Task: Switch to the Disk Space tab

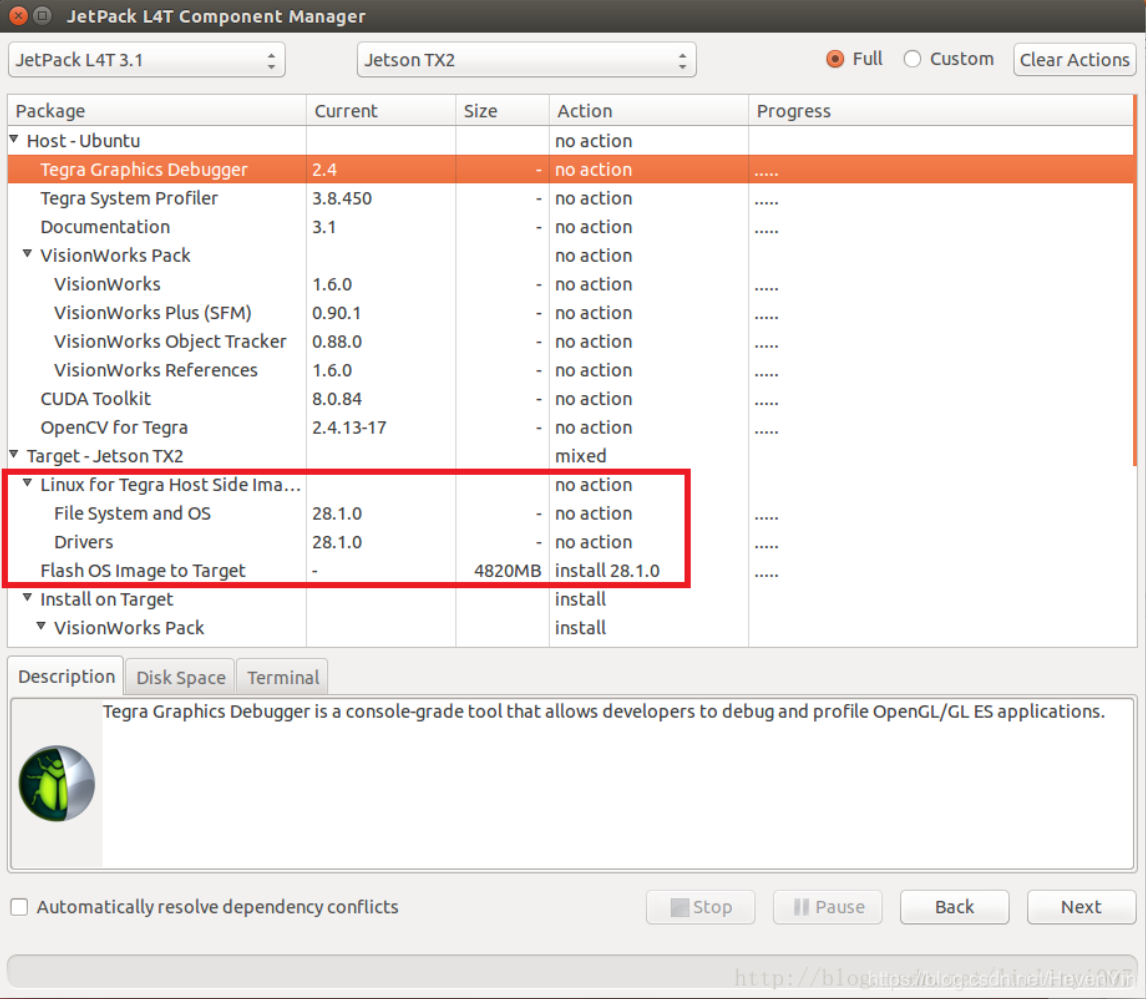Action: click(x=181, y=677)
